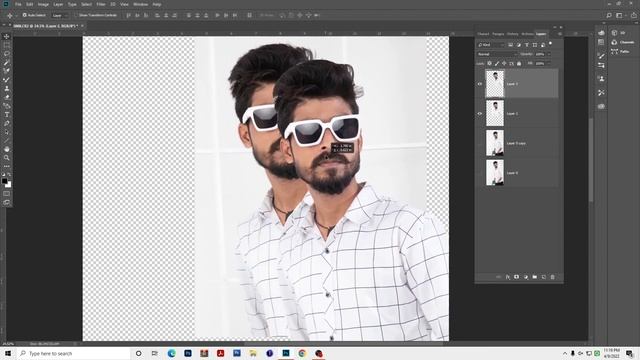Image resolution: width=640 pixels, height=360 pixels.
Task: Open the Channels collapsed panel on right
Action: click(x=623, y=42)
